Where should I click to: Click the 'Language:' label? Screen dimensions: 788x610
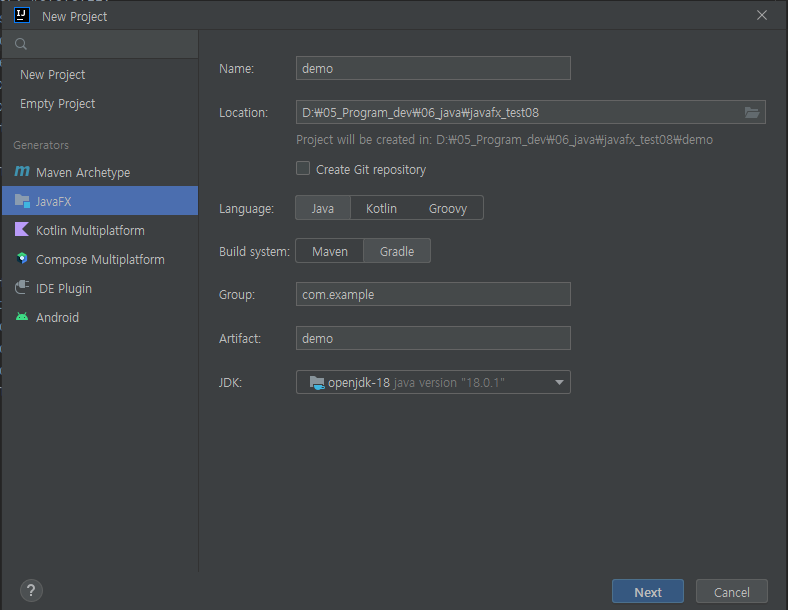(x=246, y=209)
